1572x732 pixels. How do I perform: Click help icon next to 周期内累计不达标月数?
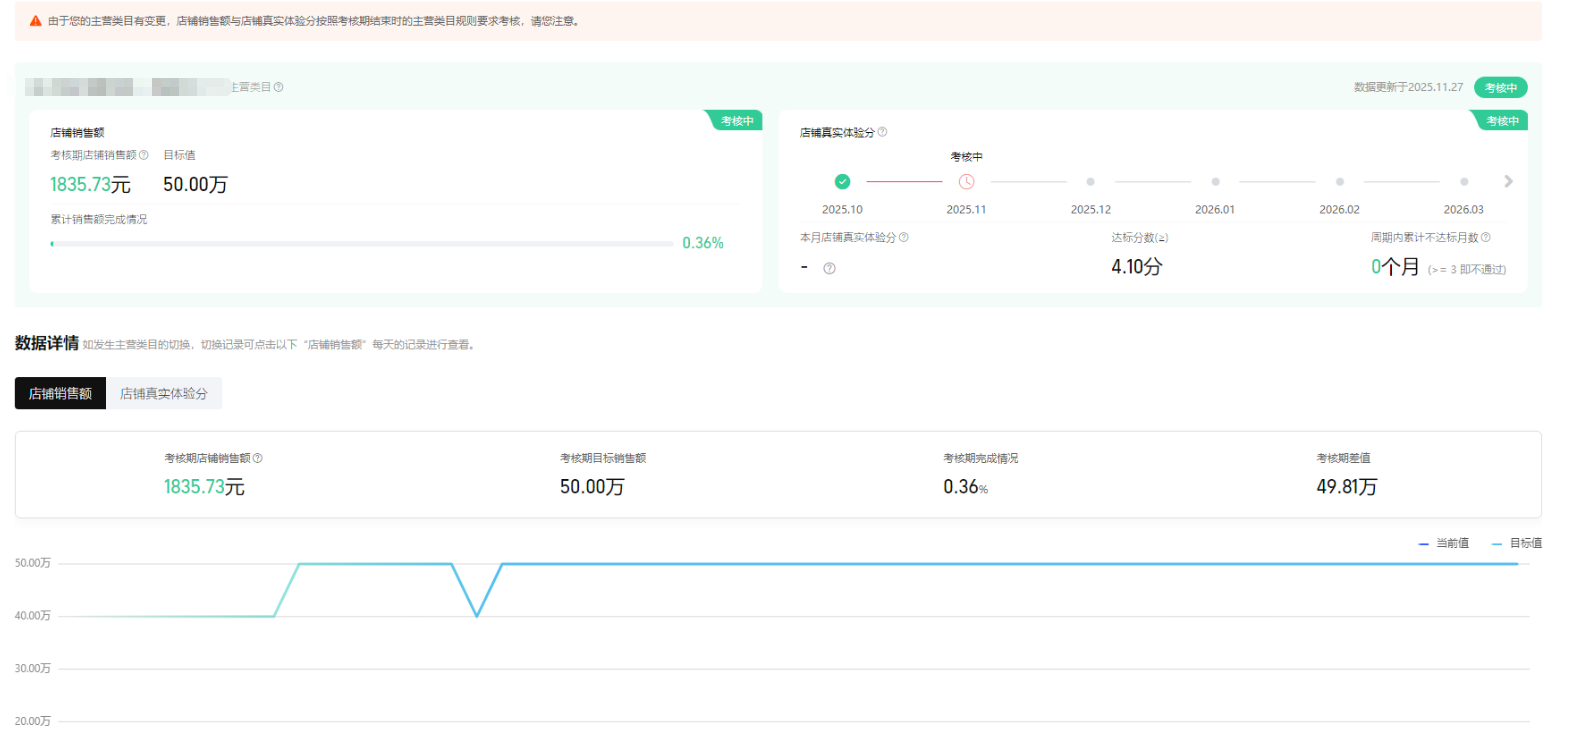coord(1486,238)
